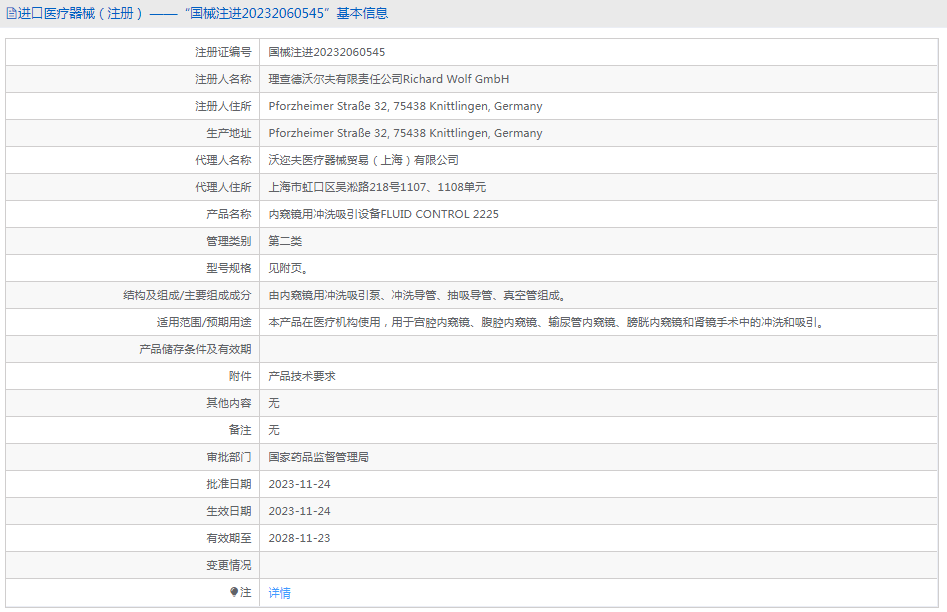Click the 结构及组成/主要组成成分 label
This screenshot has width=947, height=612.
tap(187, 295)
